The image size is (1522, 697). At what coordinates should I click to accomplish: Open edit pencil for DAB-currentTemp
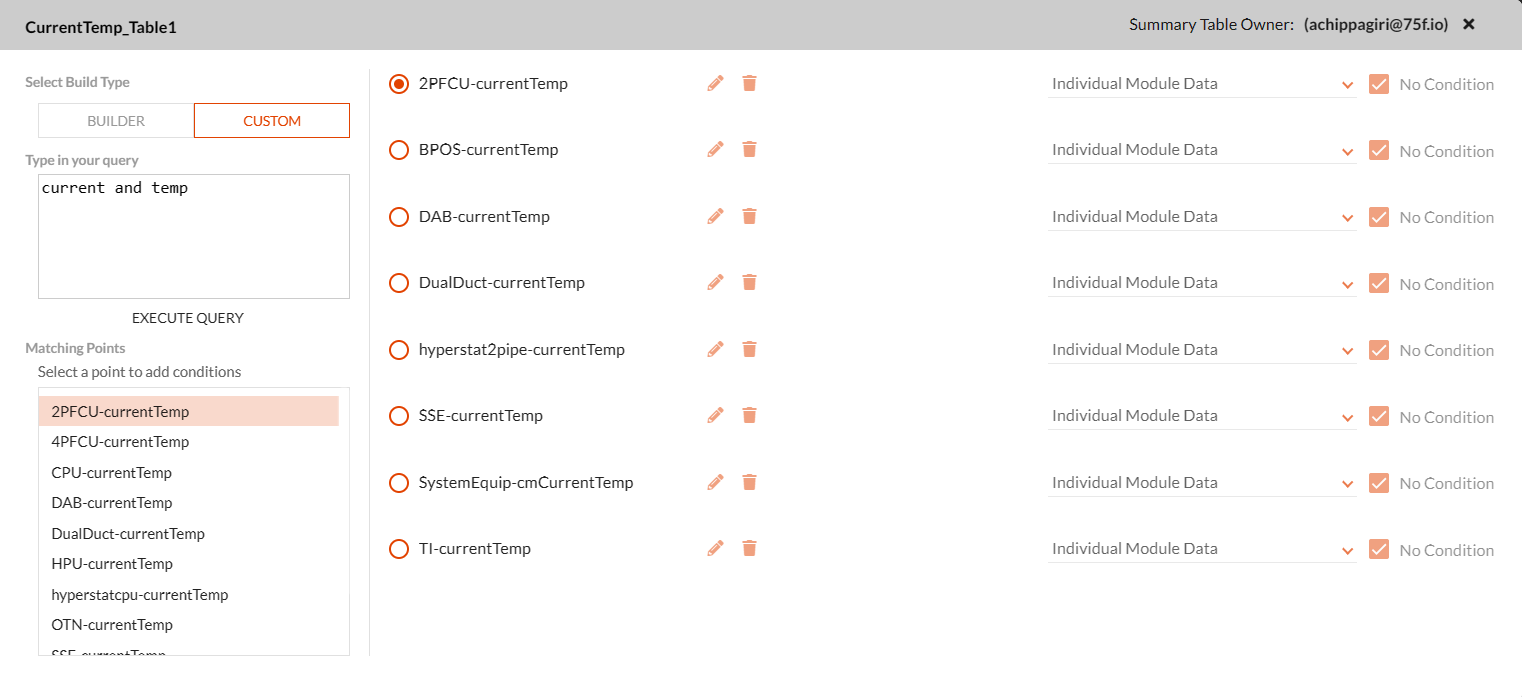click(715, 216)
